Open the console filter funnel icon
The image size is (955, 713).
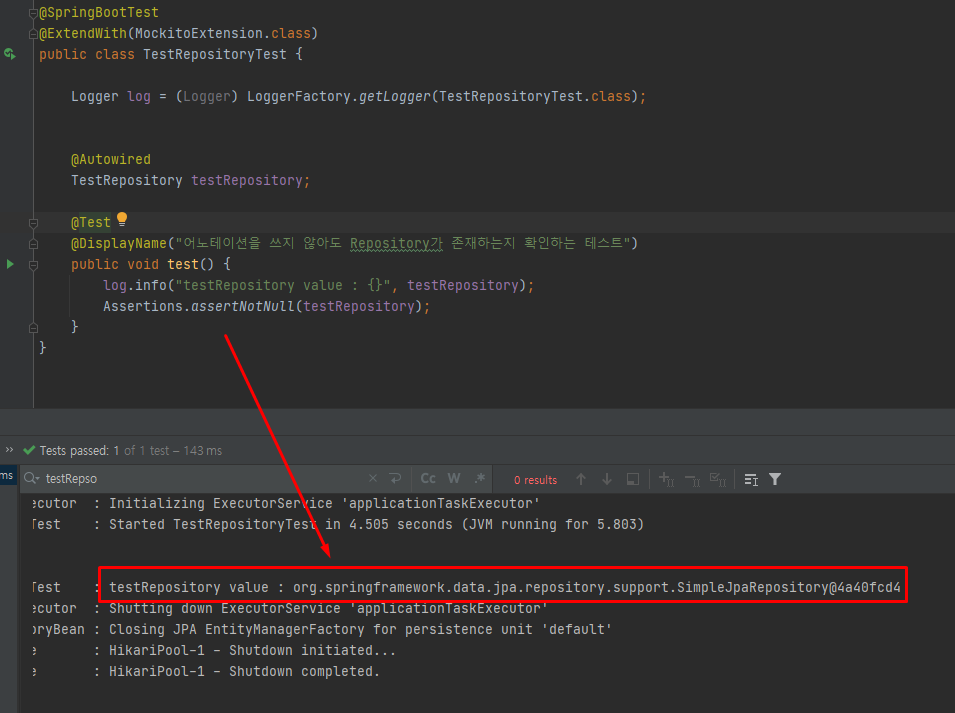click(x=775, y=478)
